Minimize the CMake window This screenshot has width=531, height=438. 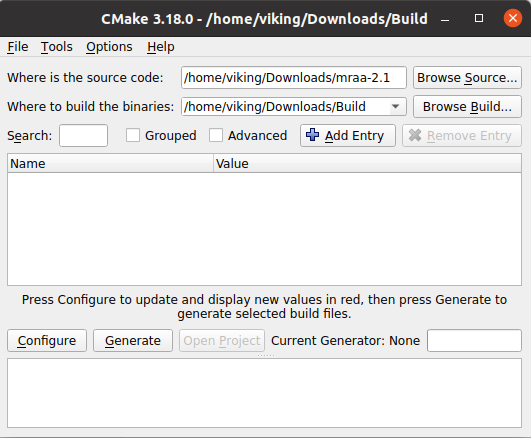tap(445, 20)
